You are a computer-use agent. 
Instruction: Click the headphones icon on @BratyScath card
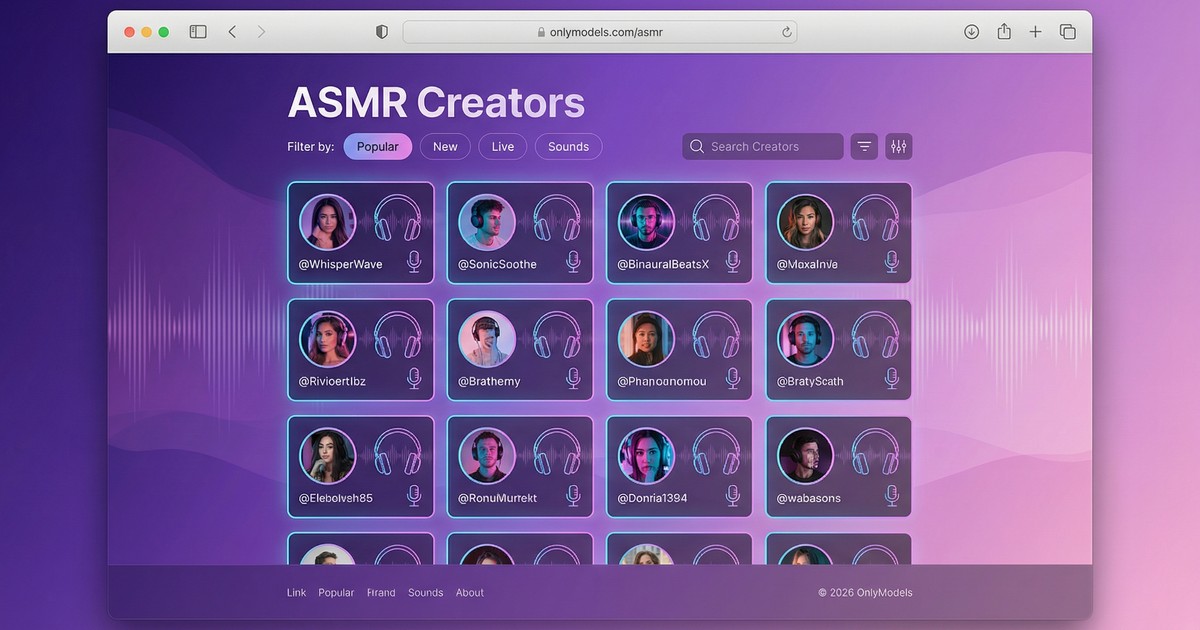(876, 335)
